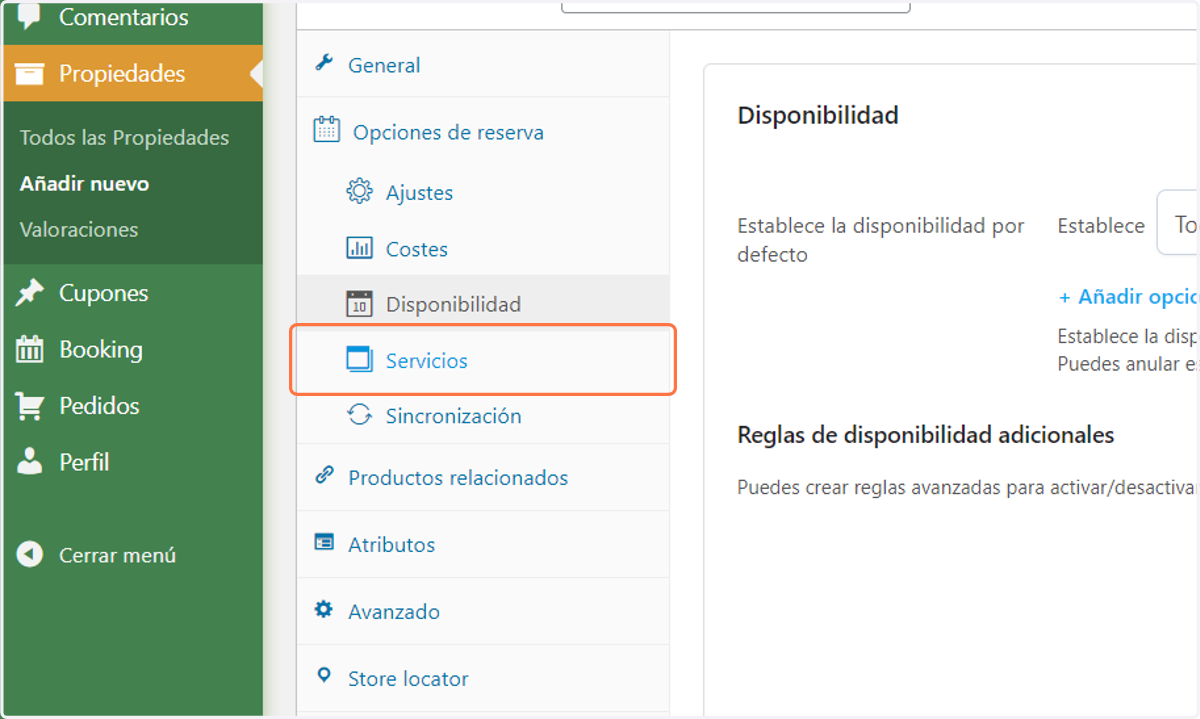Click the Avanzado gear icon

324,609
